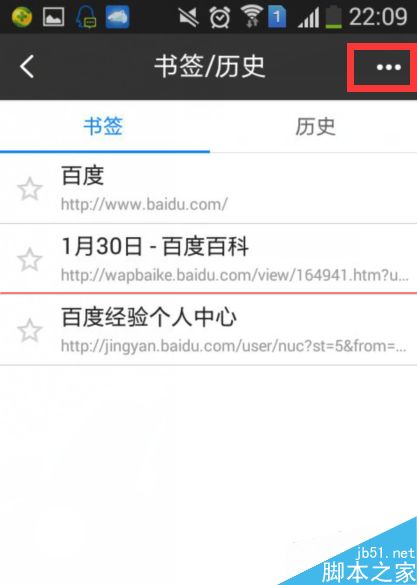Switch to the 书签 tab

tap(103, 126)
